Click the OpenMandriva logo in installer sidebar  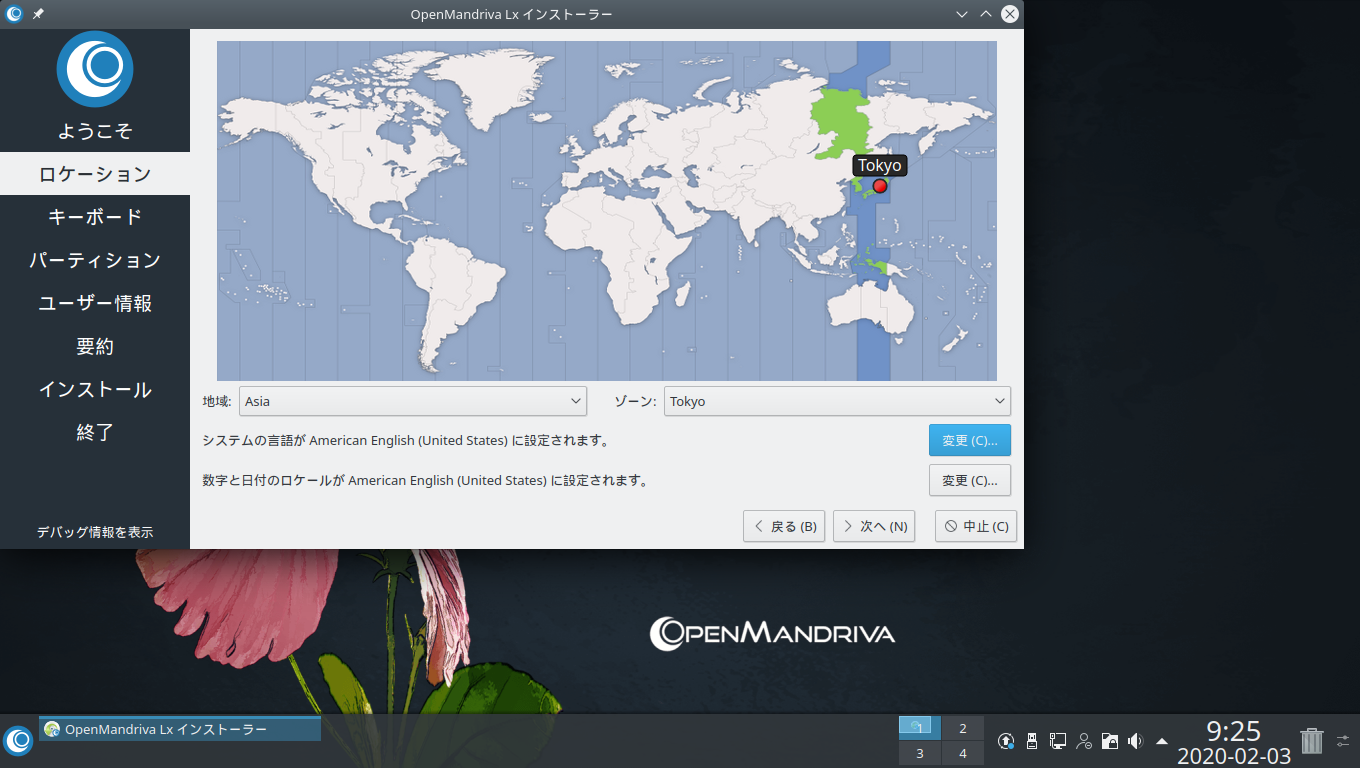click(95, 68)
